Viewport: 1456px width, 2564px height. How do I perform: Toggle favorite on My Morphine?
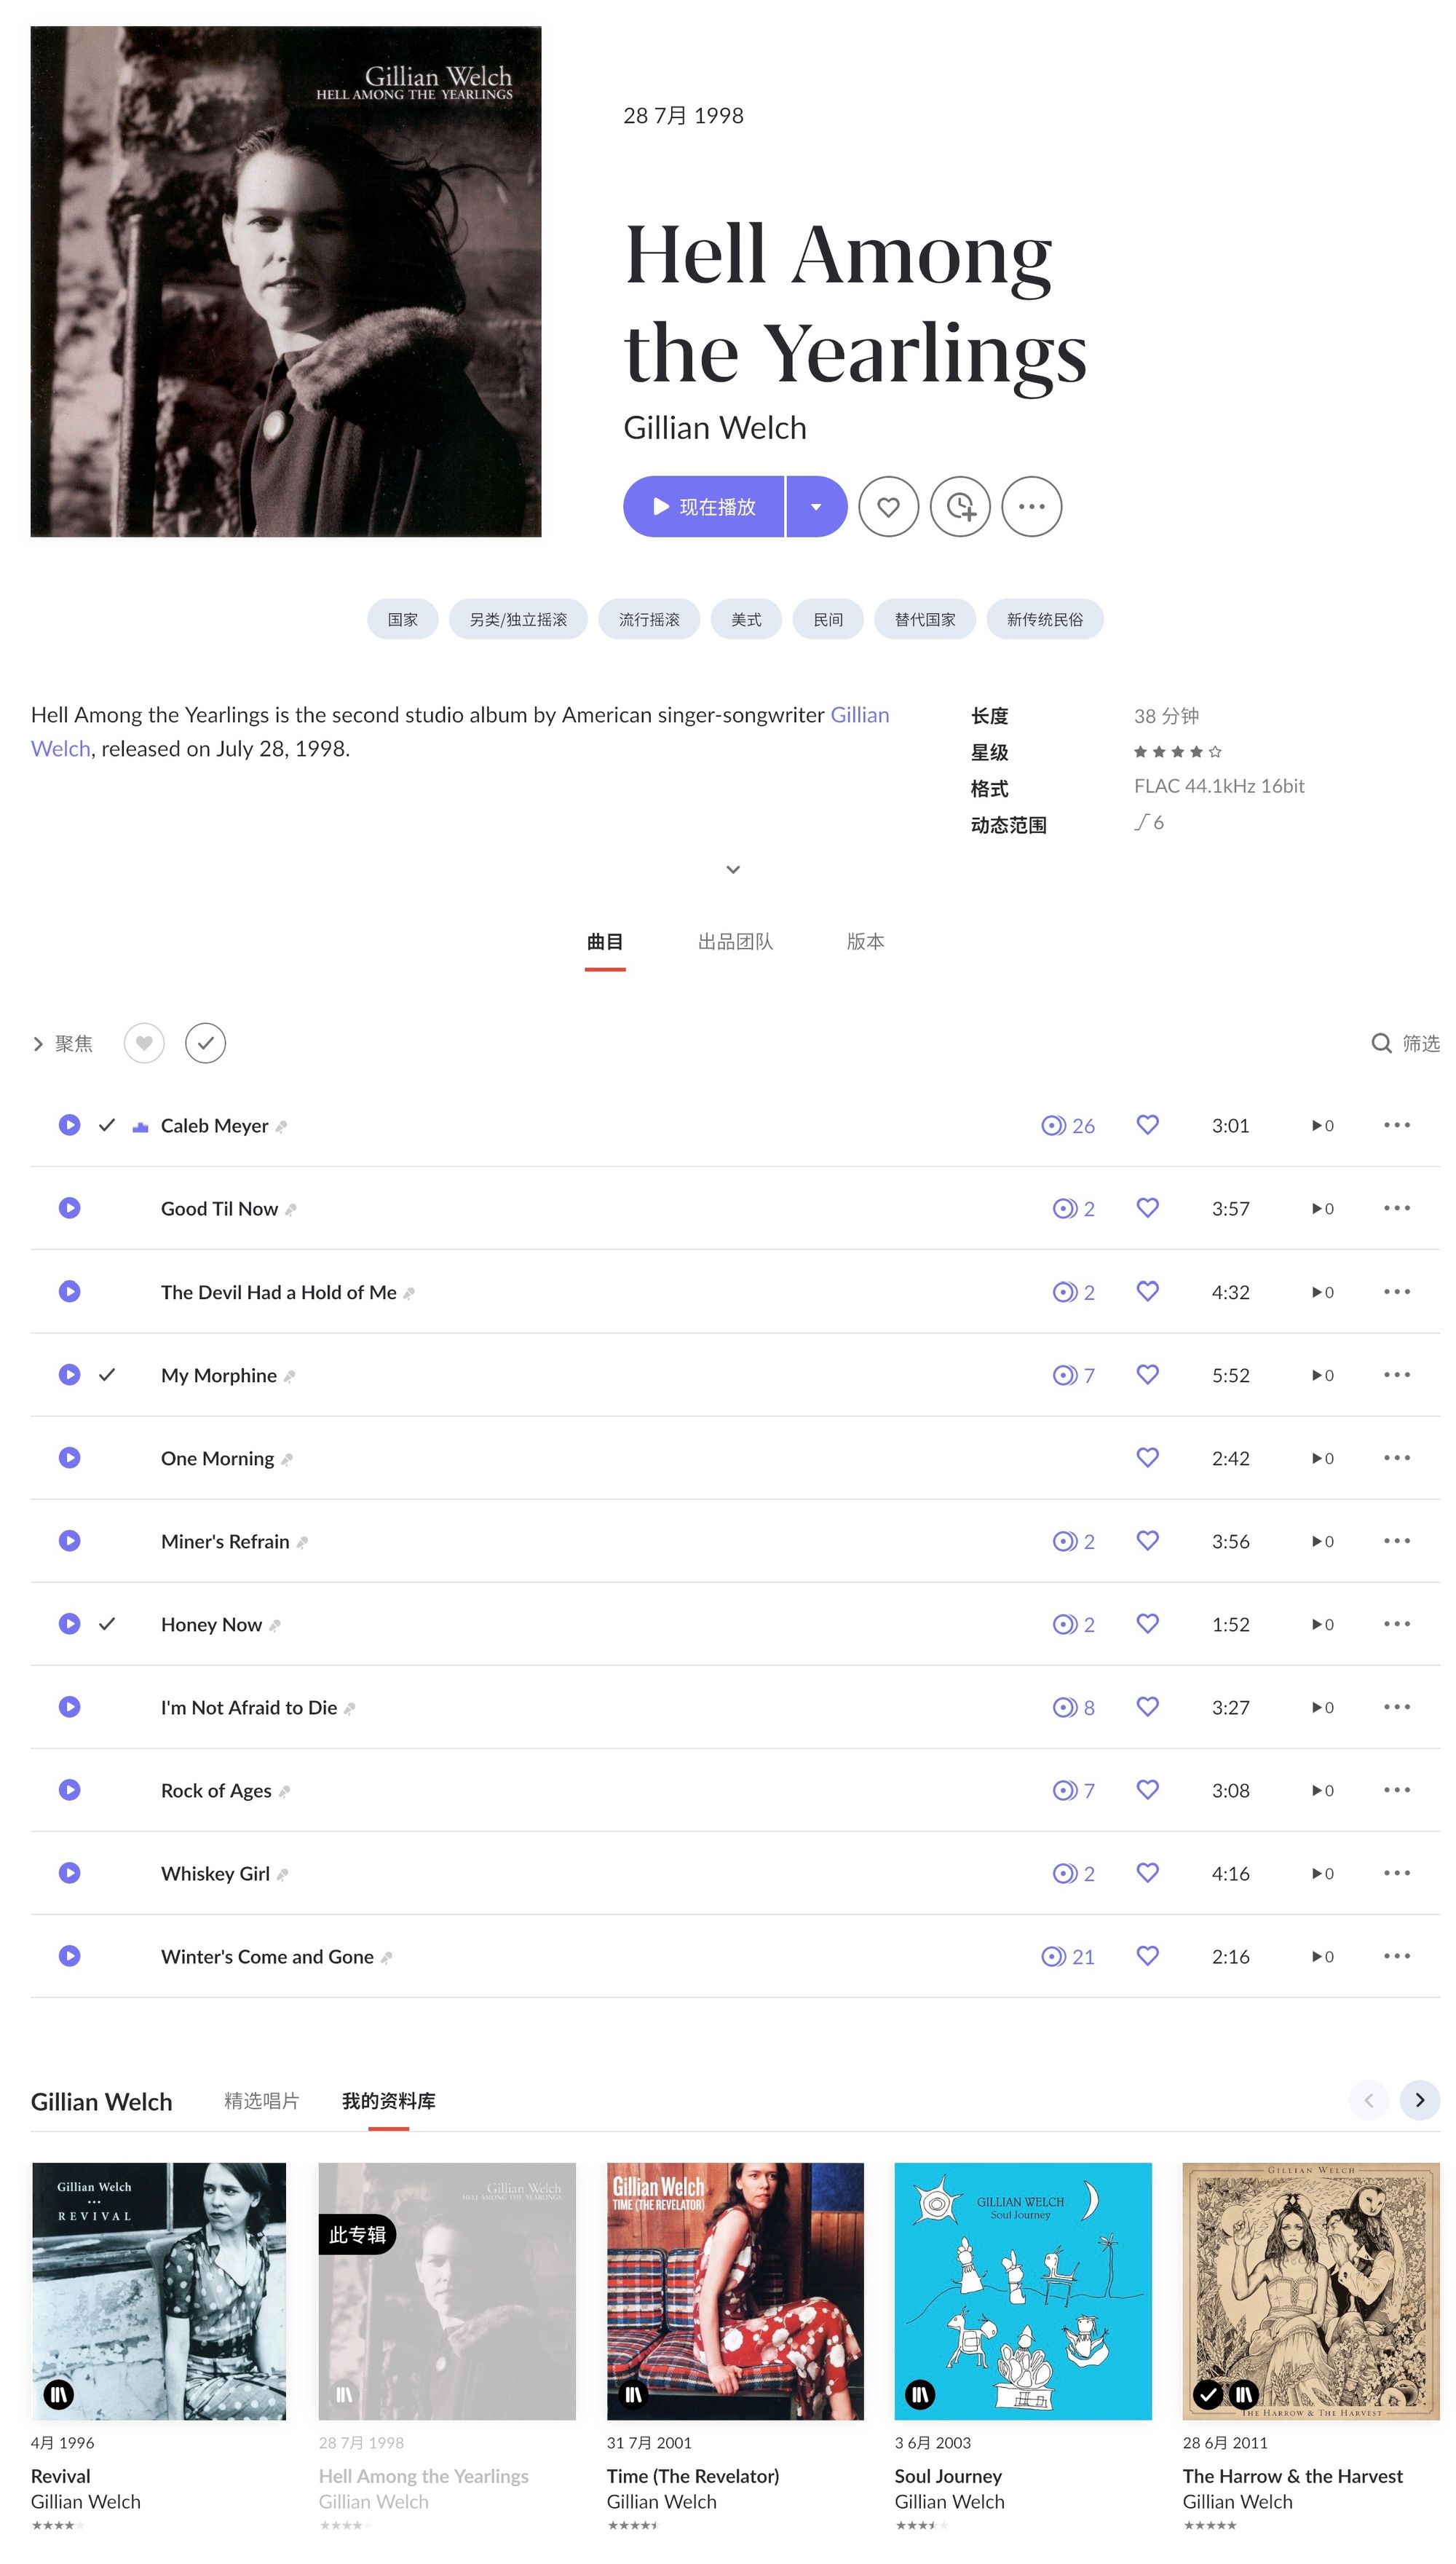pyautogui.click(x=1147, y=1374)
